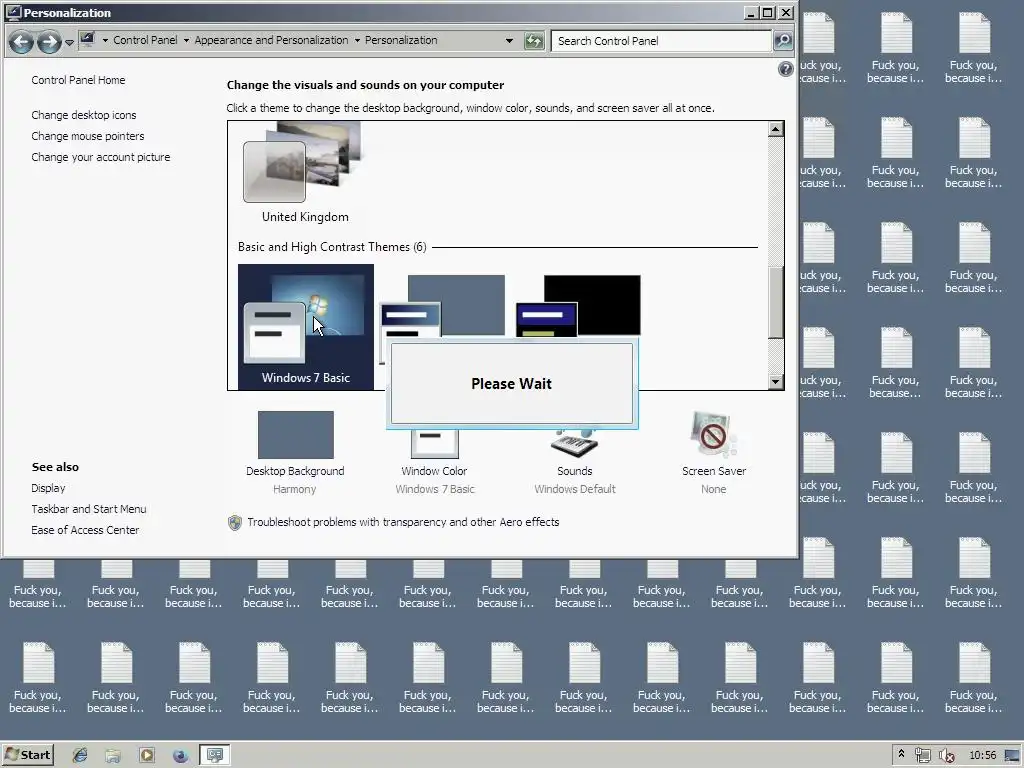Open Troubleshoot problems with transparency link
The image size is (1024, 768).
click(x=403, y=522)
